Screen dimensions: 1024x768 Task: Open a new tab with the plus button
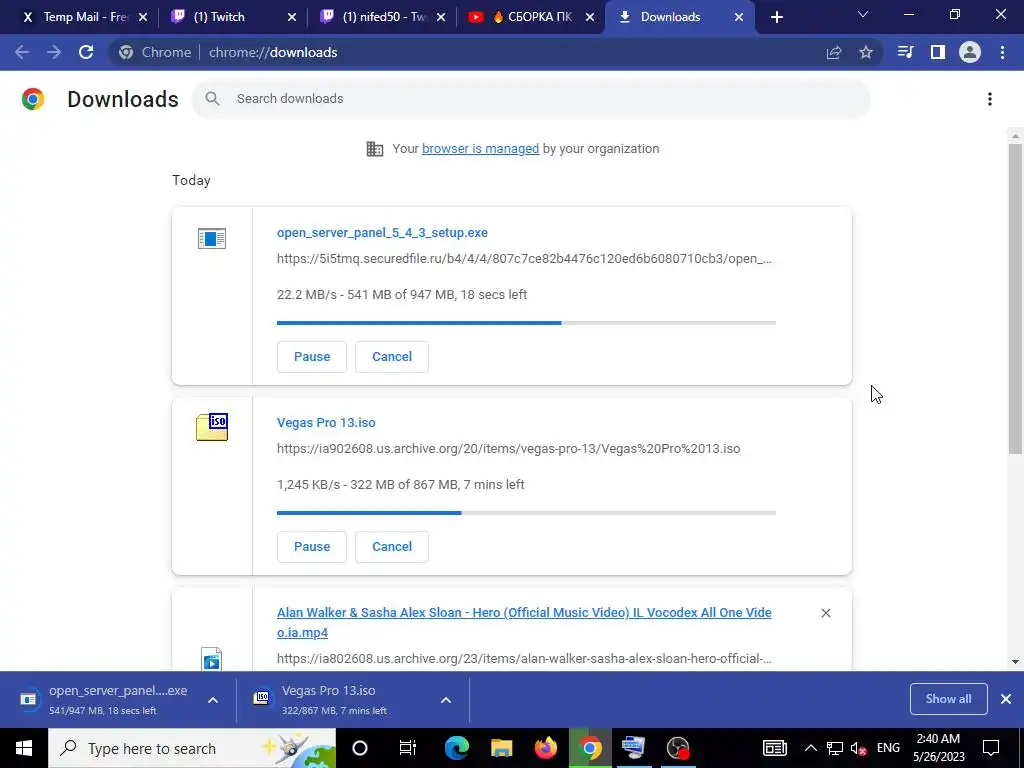click(x=776, y=18)
